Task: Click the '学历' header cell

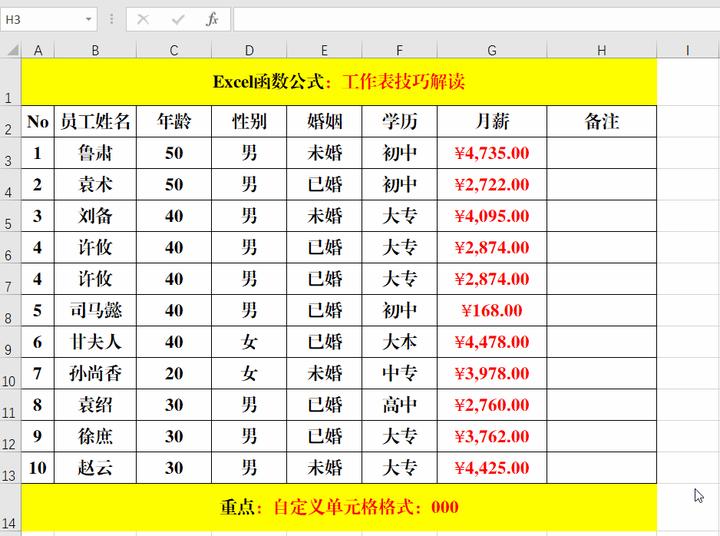Action: (x=399, y=121)
